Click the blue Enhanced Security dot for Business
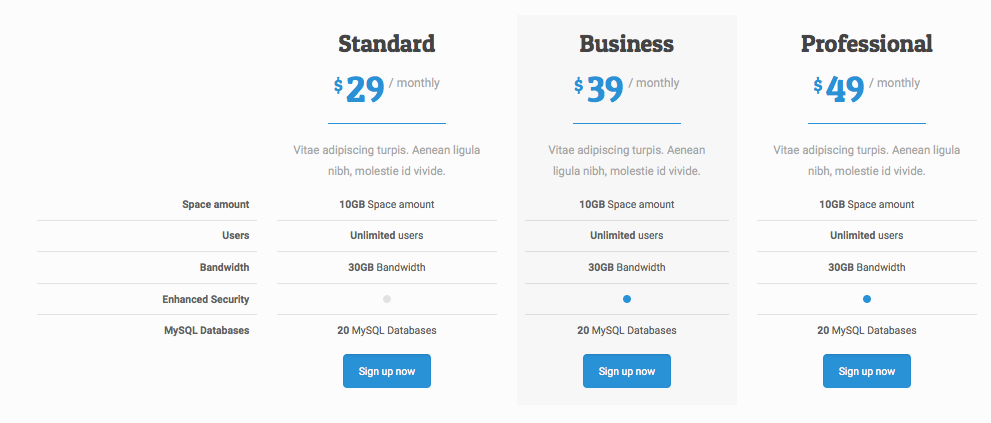This screenshot has height=423, width=991. (627, 299)
